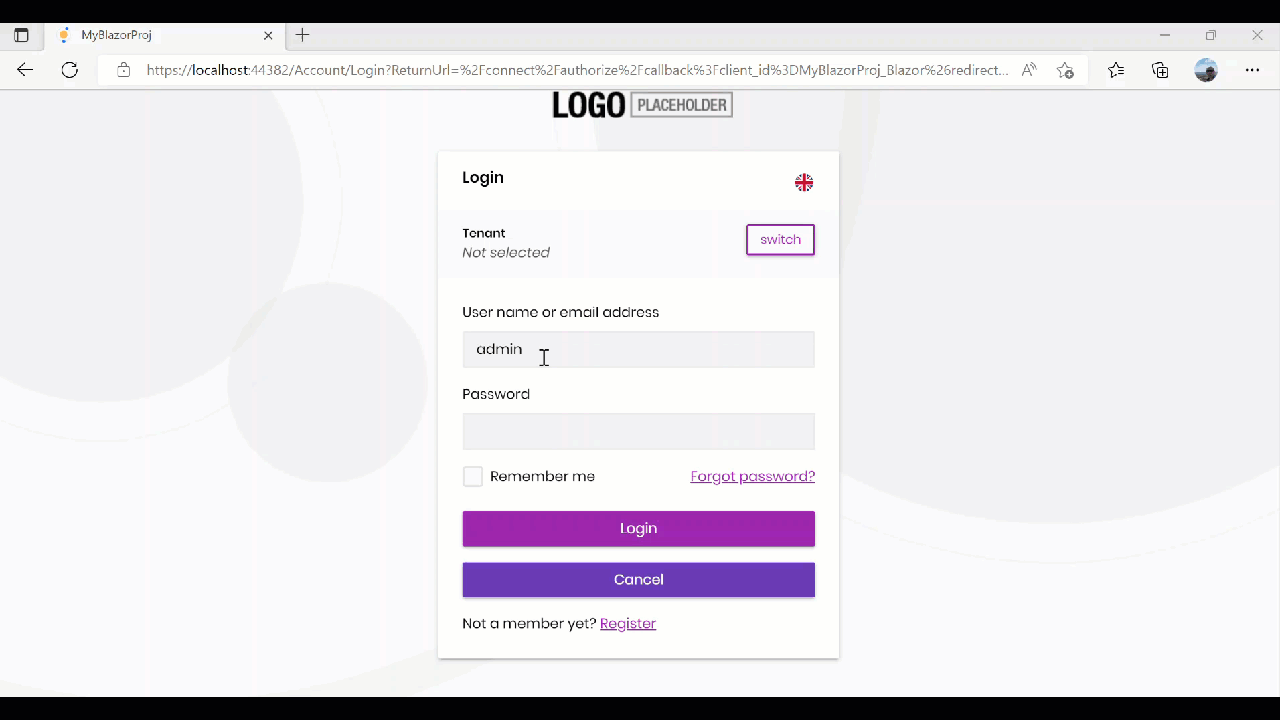
Task: Enable the Remember me checkbox
Action: point(473,477)
